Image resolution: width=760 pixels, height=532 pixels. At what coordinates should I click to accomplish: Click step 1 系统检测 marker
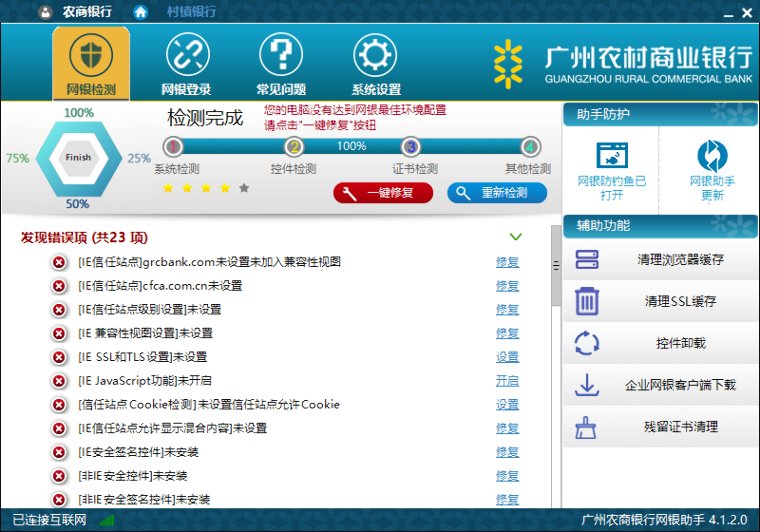(173, 146)
